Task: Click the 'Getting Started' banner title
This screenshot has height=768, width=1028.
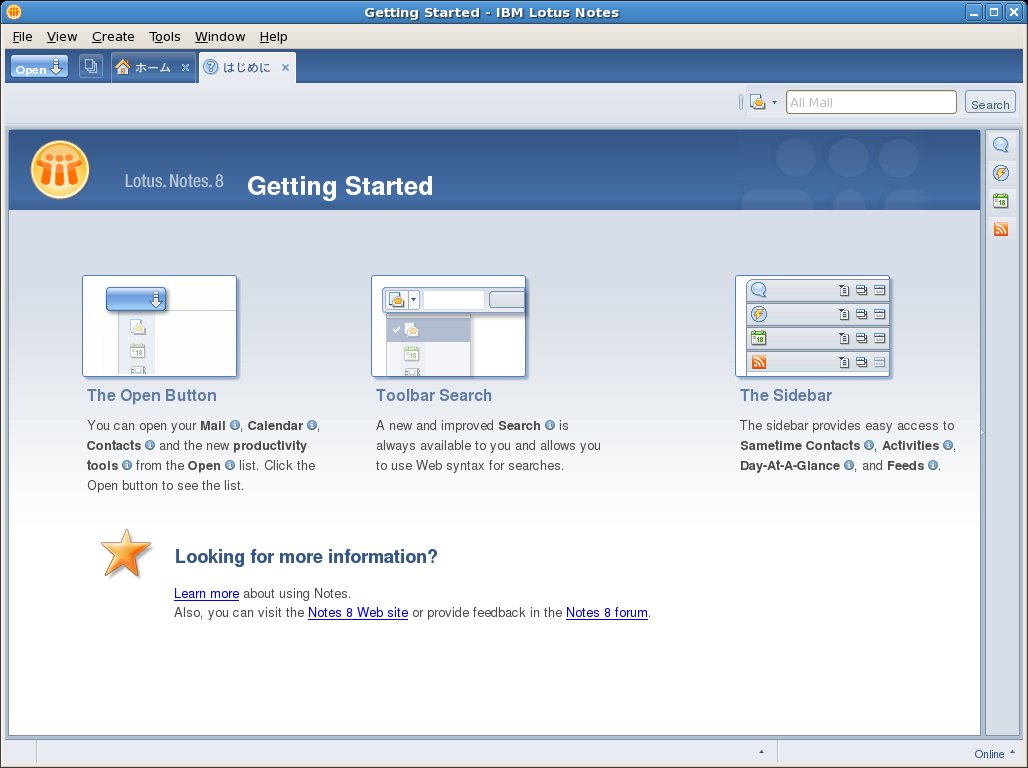Action: [340, 186]
